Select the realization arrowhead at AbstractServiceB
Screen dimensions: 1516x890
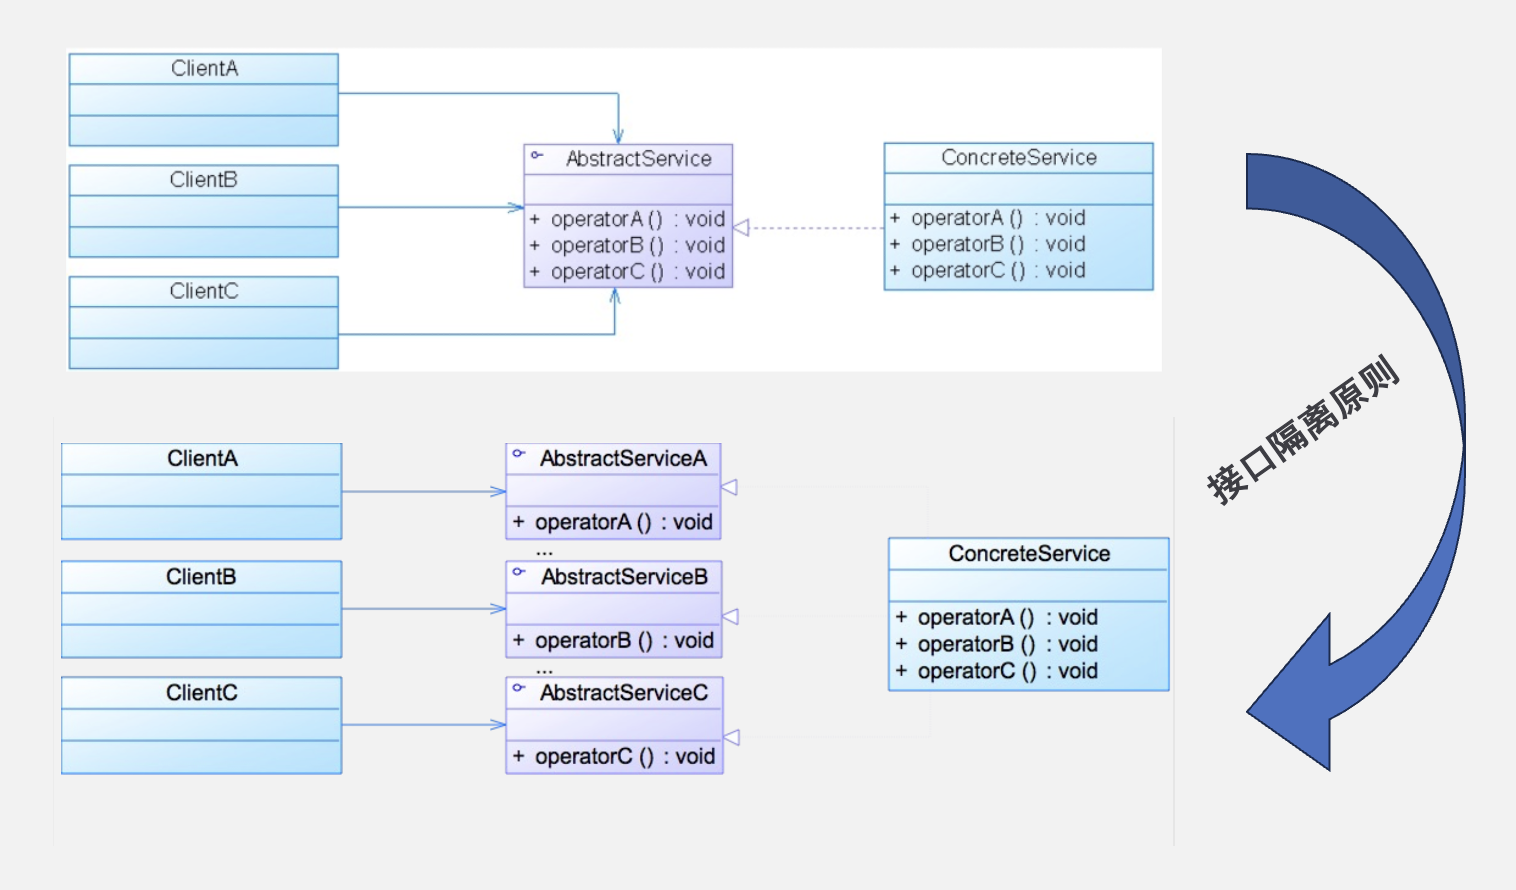click(731, 616)
